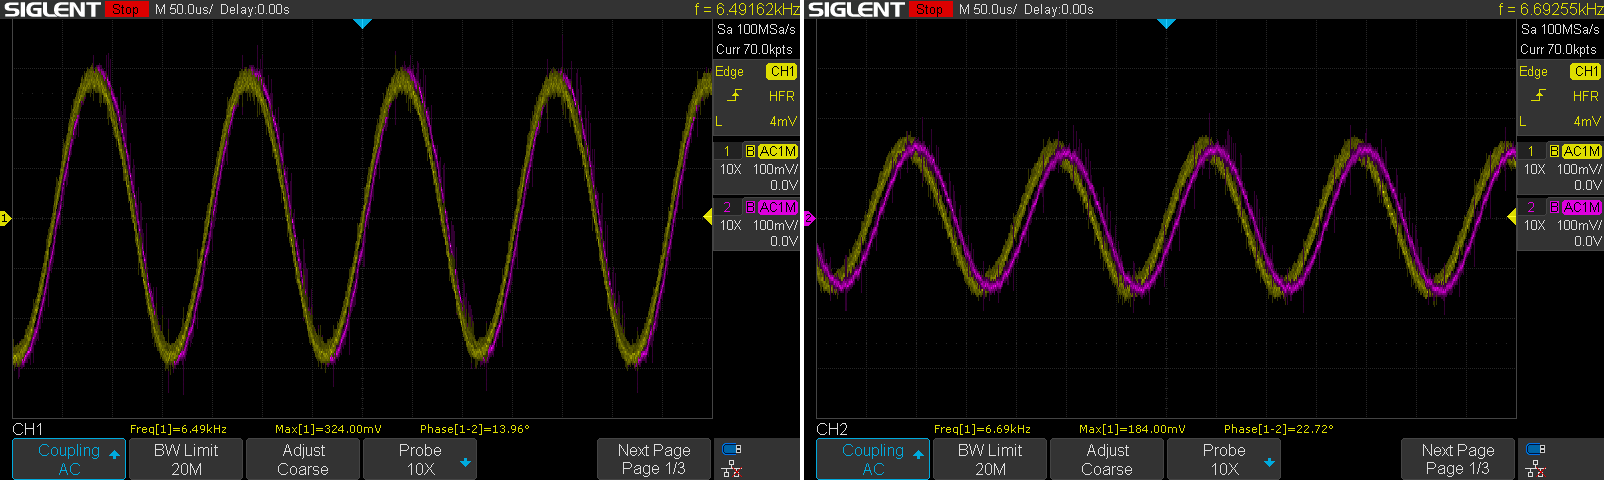The image size is (1604, 480).
Task: Click the rising edge slope icon, left scope
Action: point(735,96)
